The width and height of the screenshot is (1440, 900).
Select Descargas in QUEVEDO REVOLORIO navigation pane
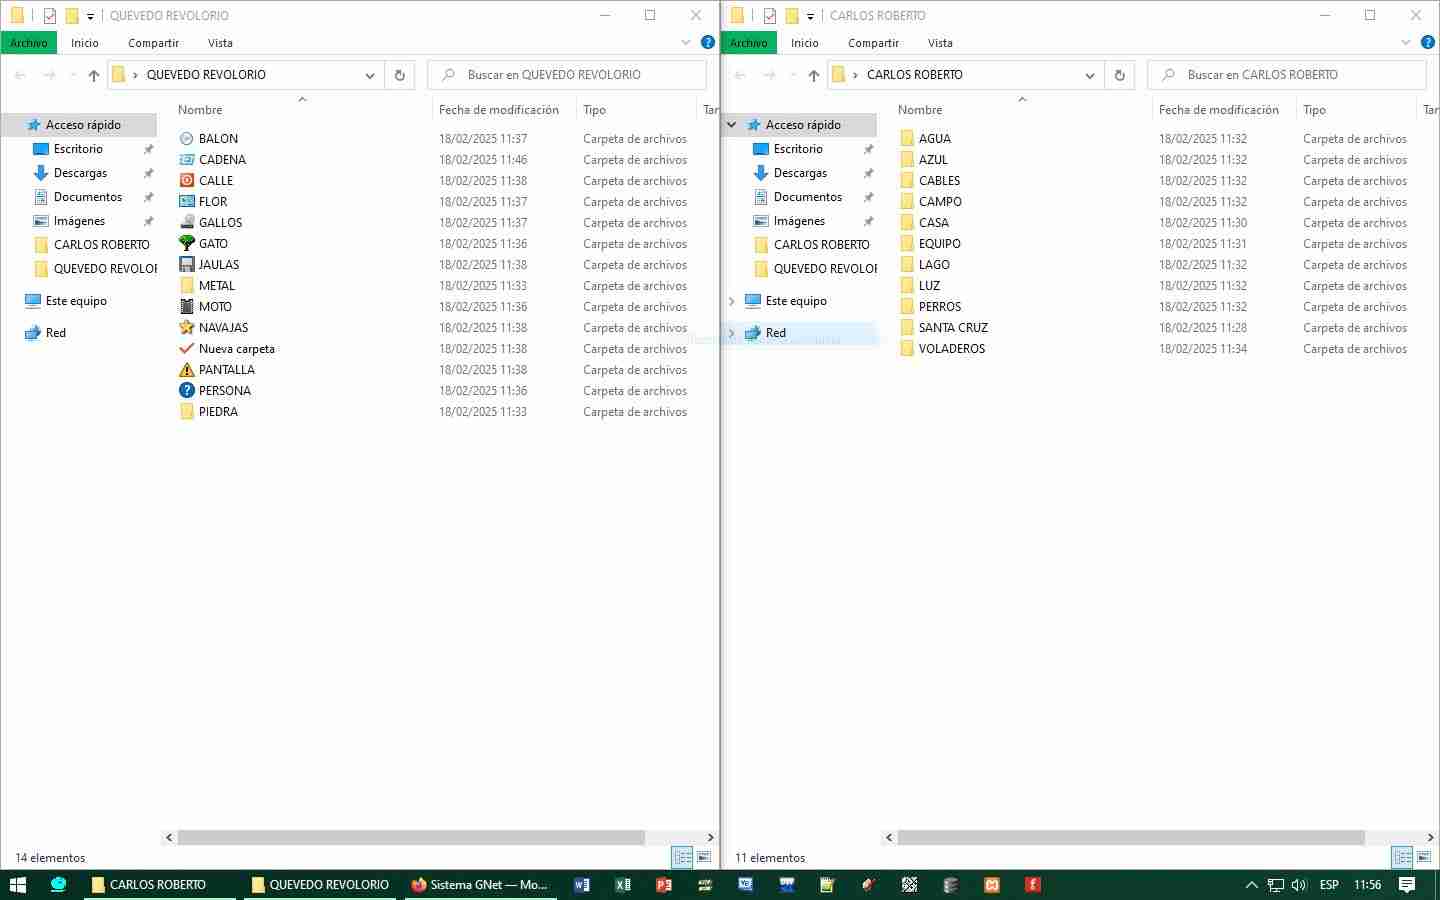pos(80,173)
